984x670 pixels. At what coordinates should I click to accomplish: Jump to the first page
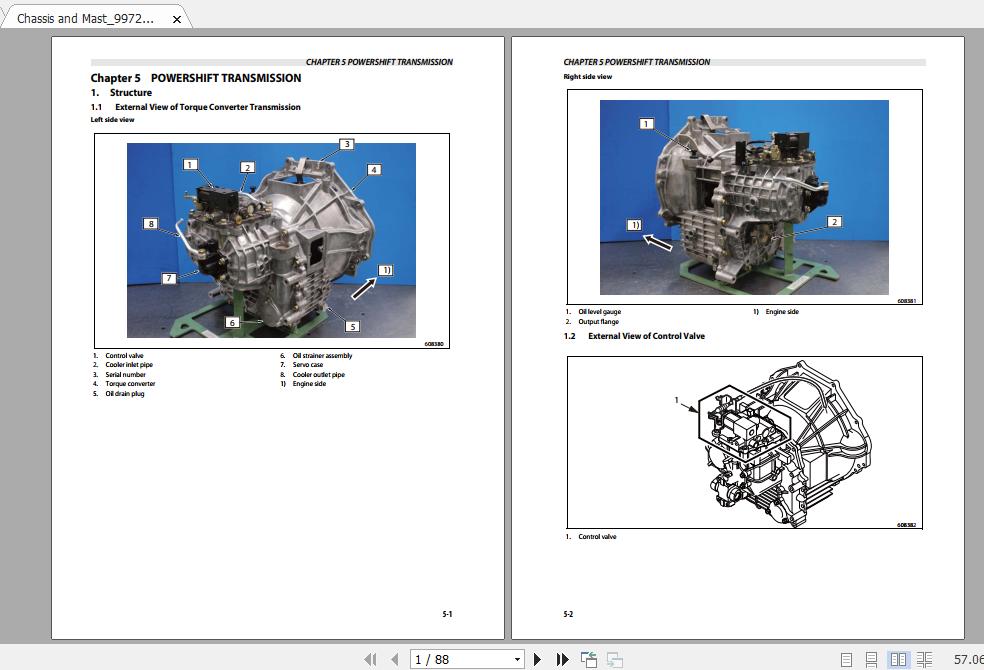click(x=371, y=658)
